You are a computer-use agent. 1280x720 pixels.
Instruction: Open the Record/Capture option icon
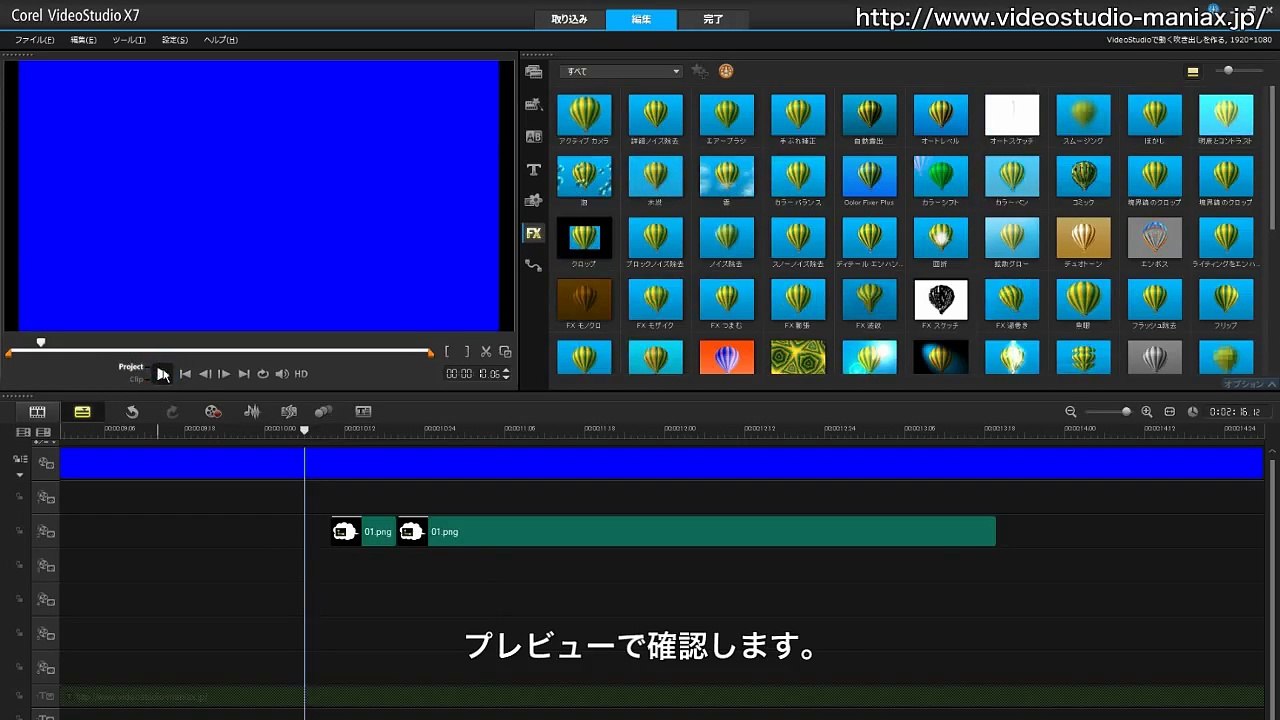(x=213, y=412)
